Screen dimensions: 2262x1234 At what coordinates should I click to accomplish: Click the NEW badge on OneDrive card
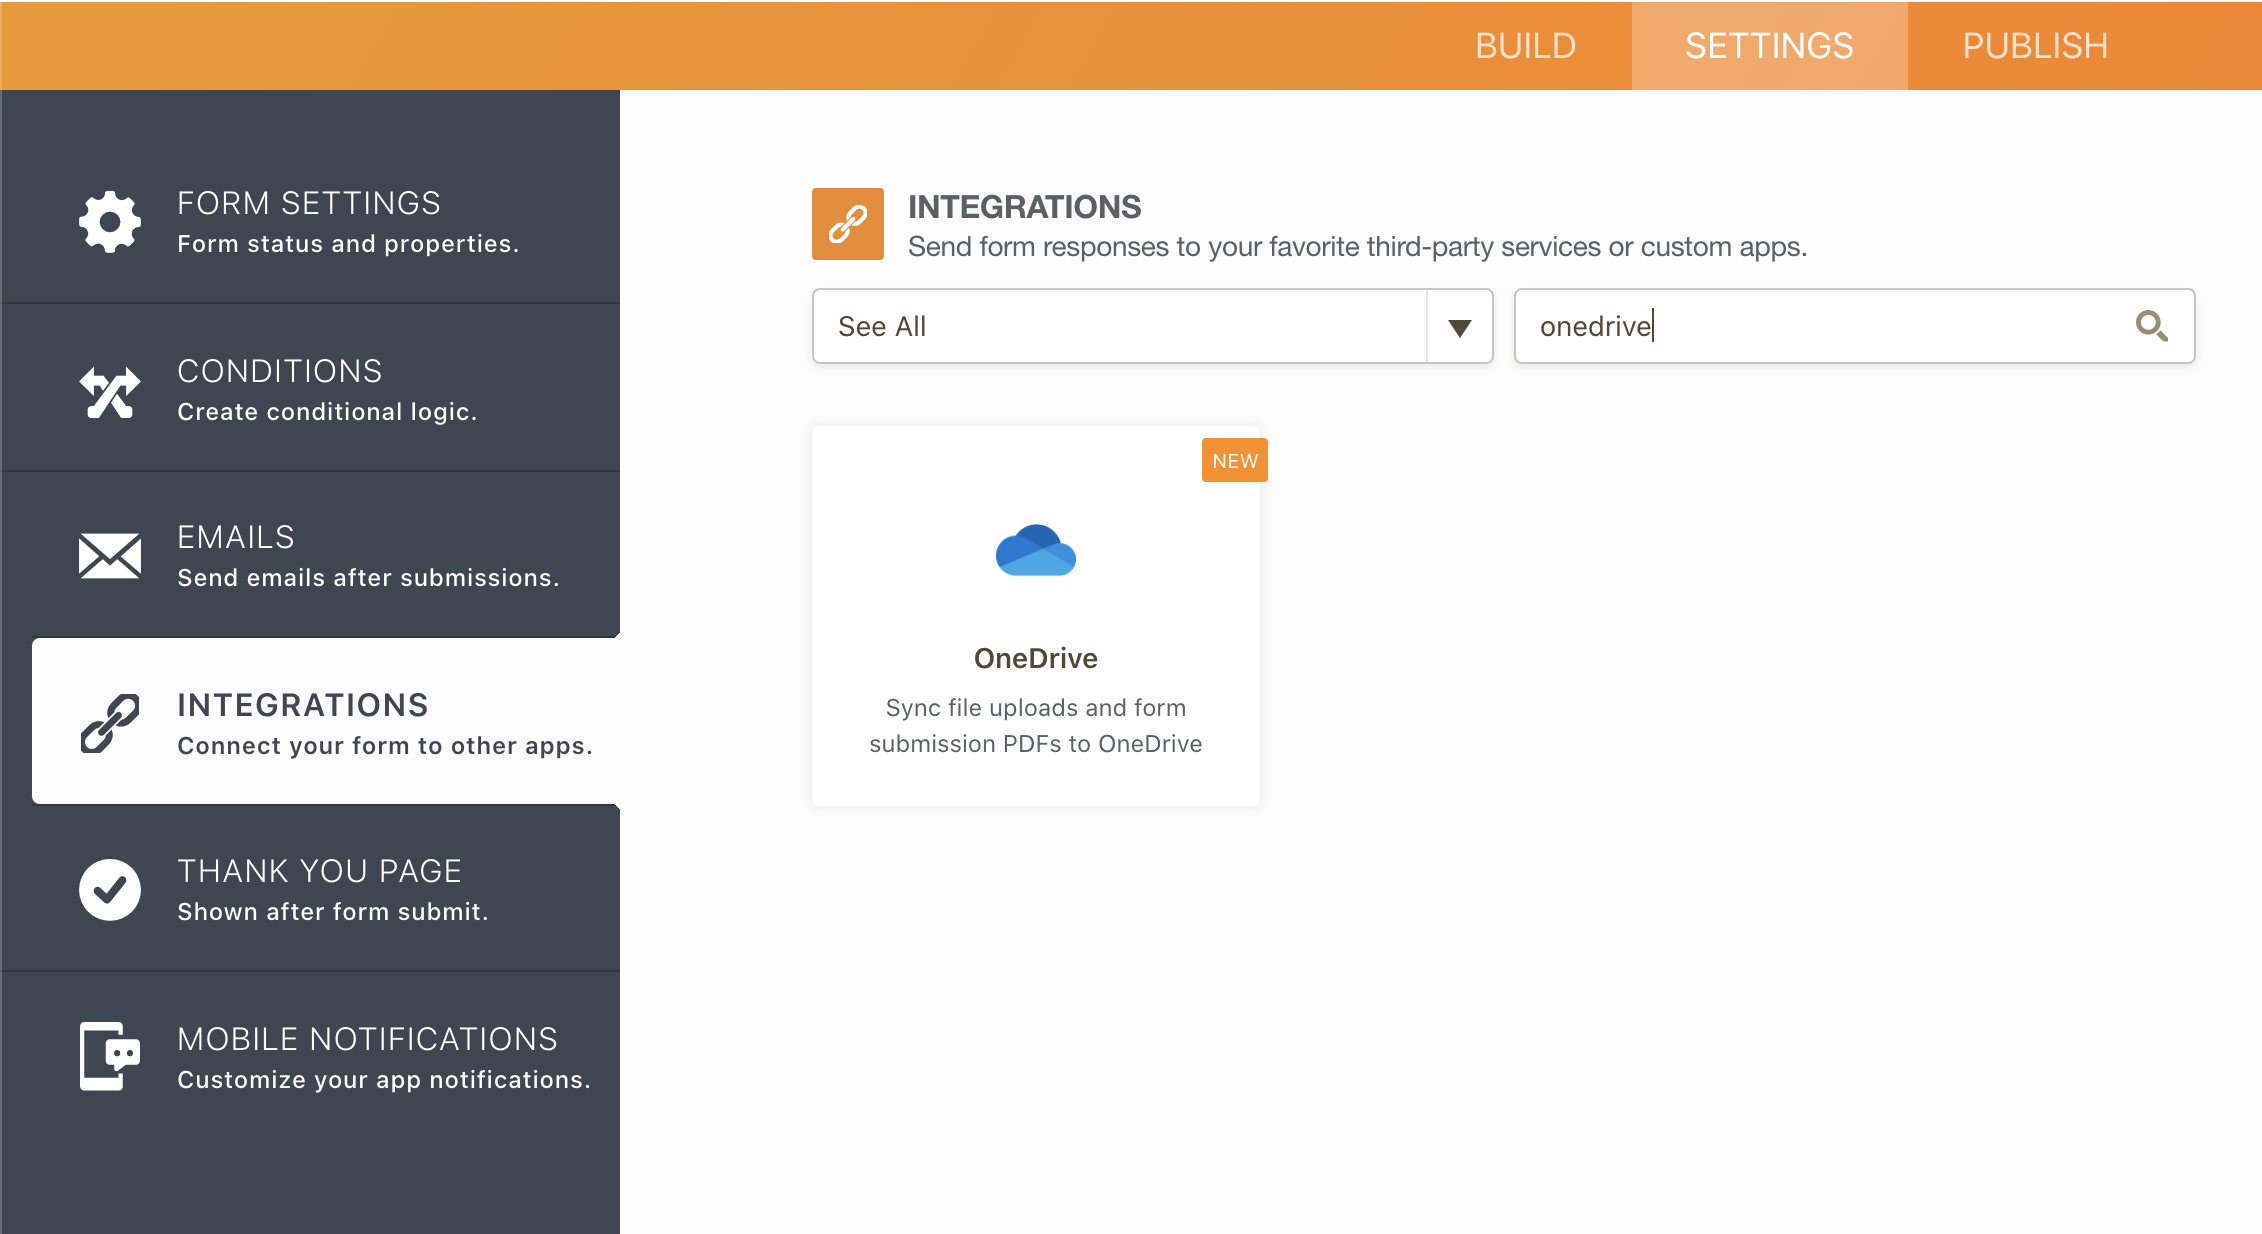tap(1235, 460)
